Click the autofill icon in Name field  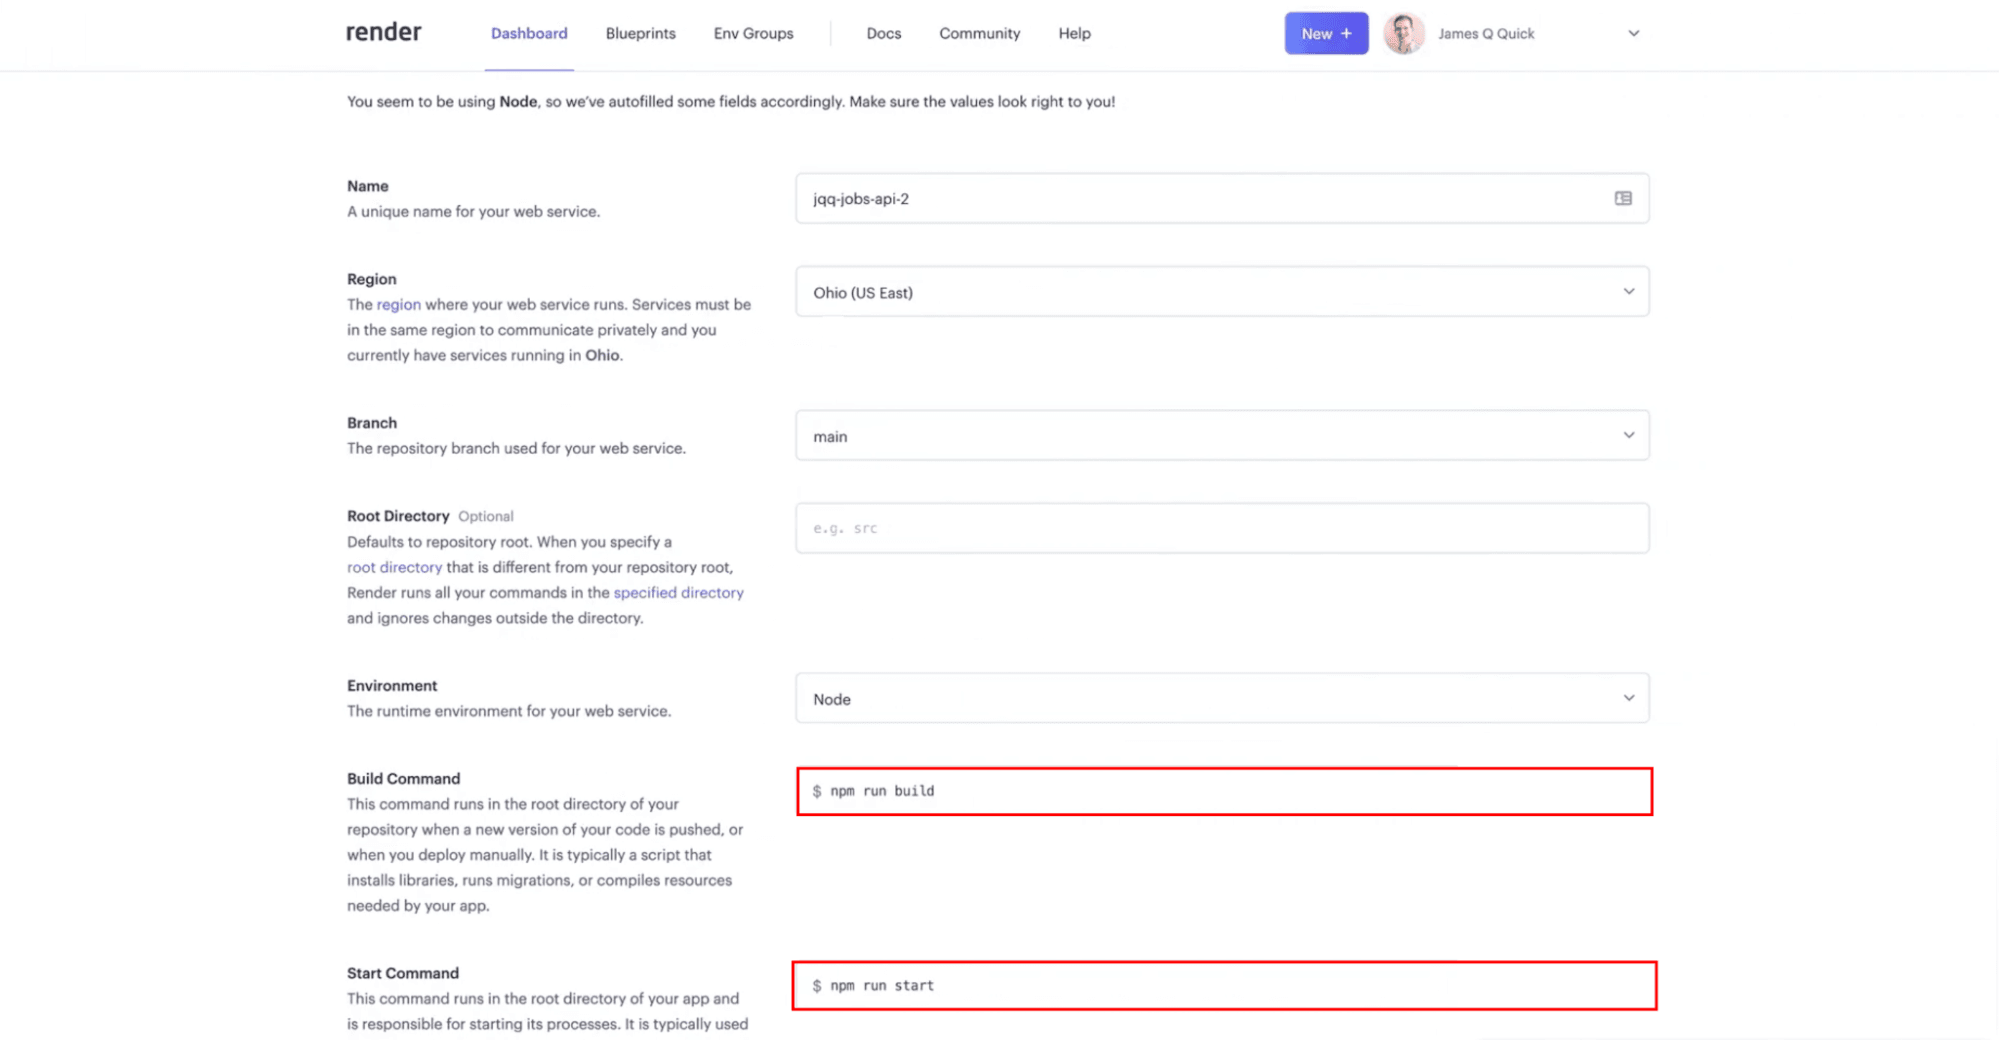pyautogui.click(x=1622, y=198)
